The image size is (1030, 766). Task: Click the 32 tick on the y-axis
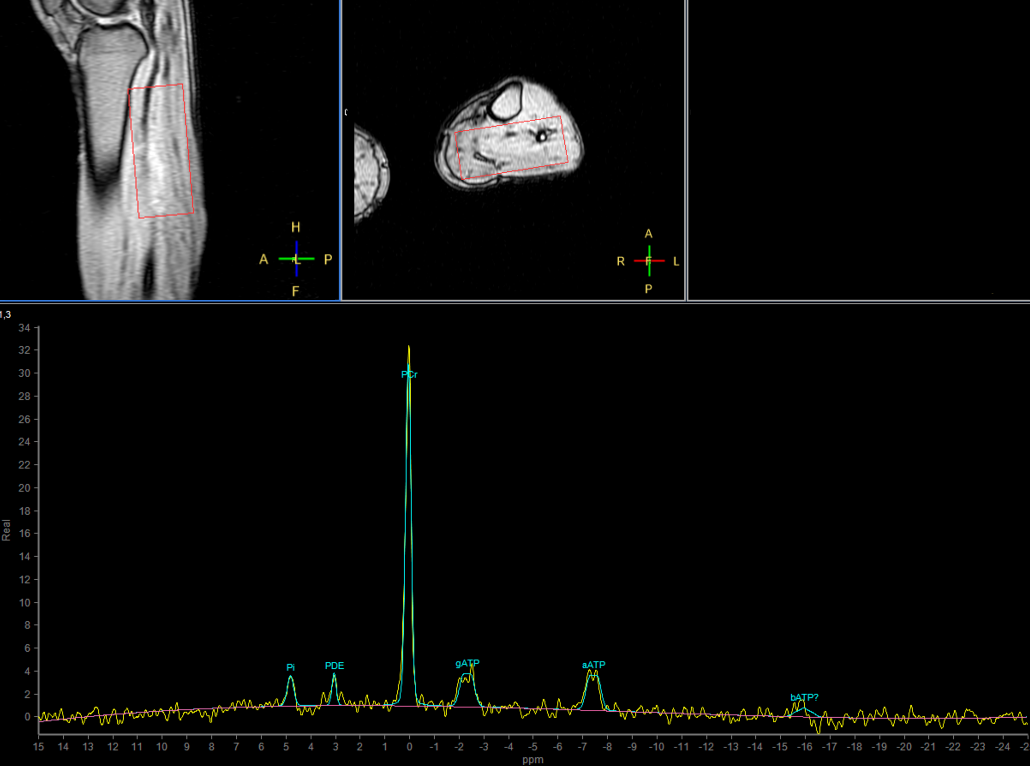[24, 350]
